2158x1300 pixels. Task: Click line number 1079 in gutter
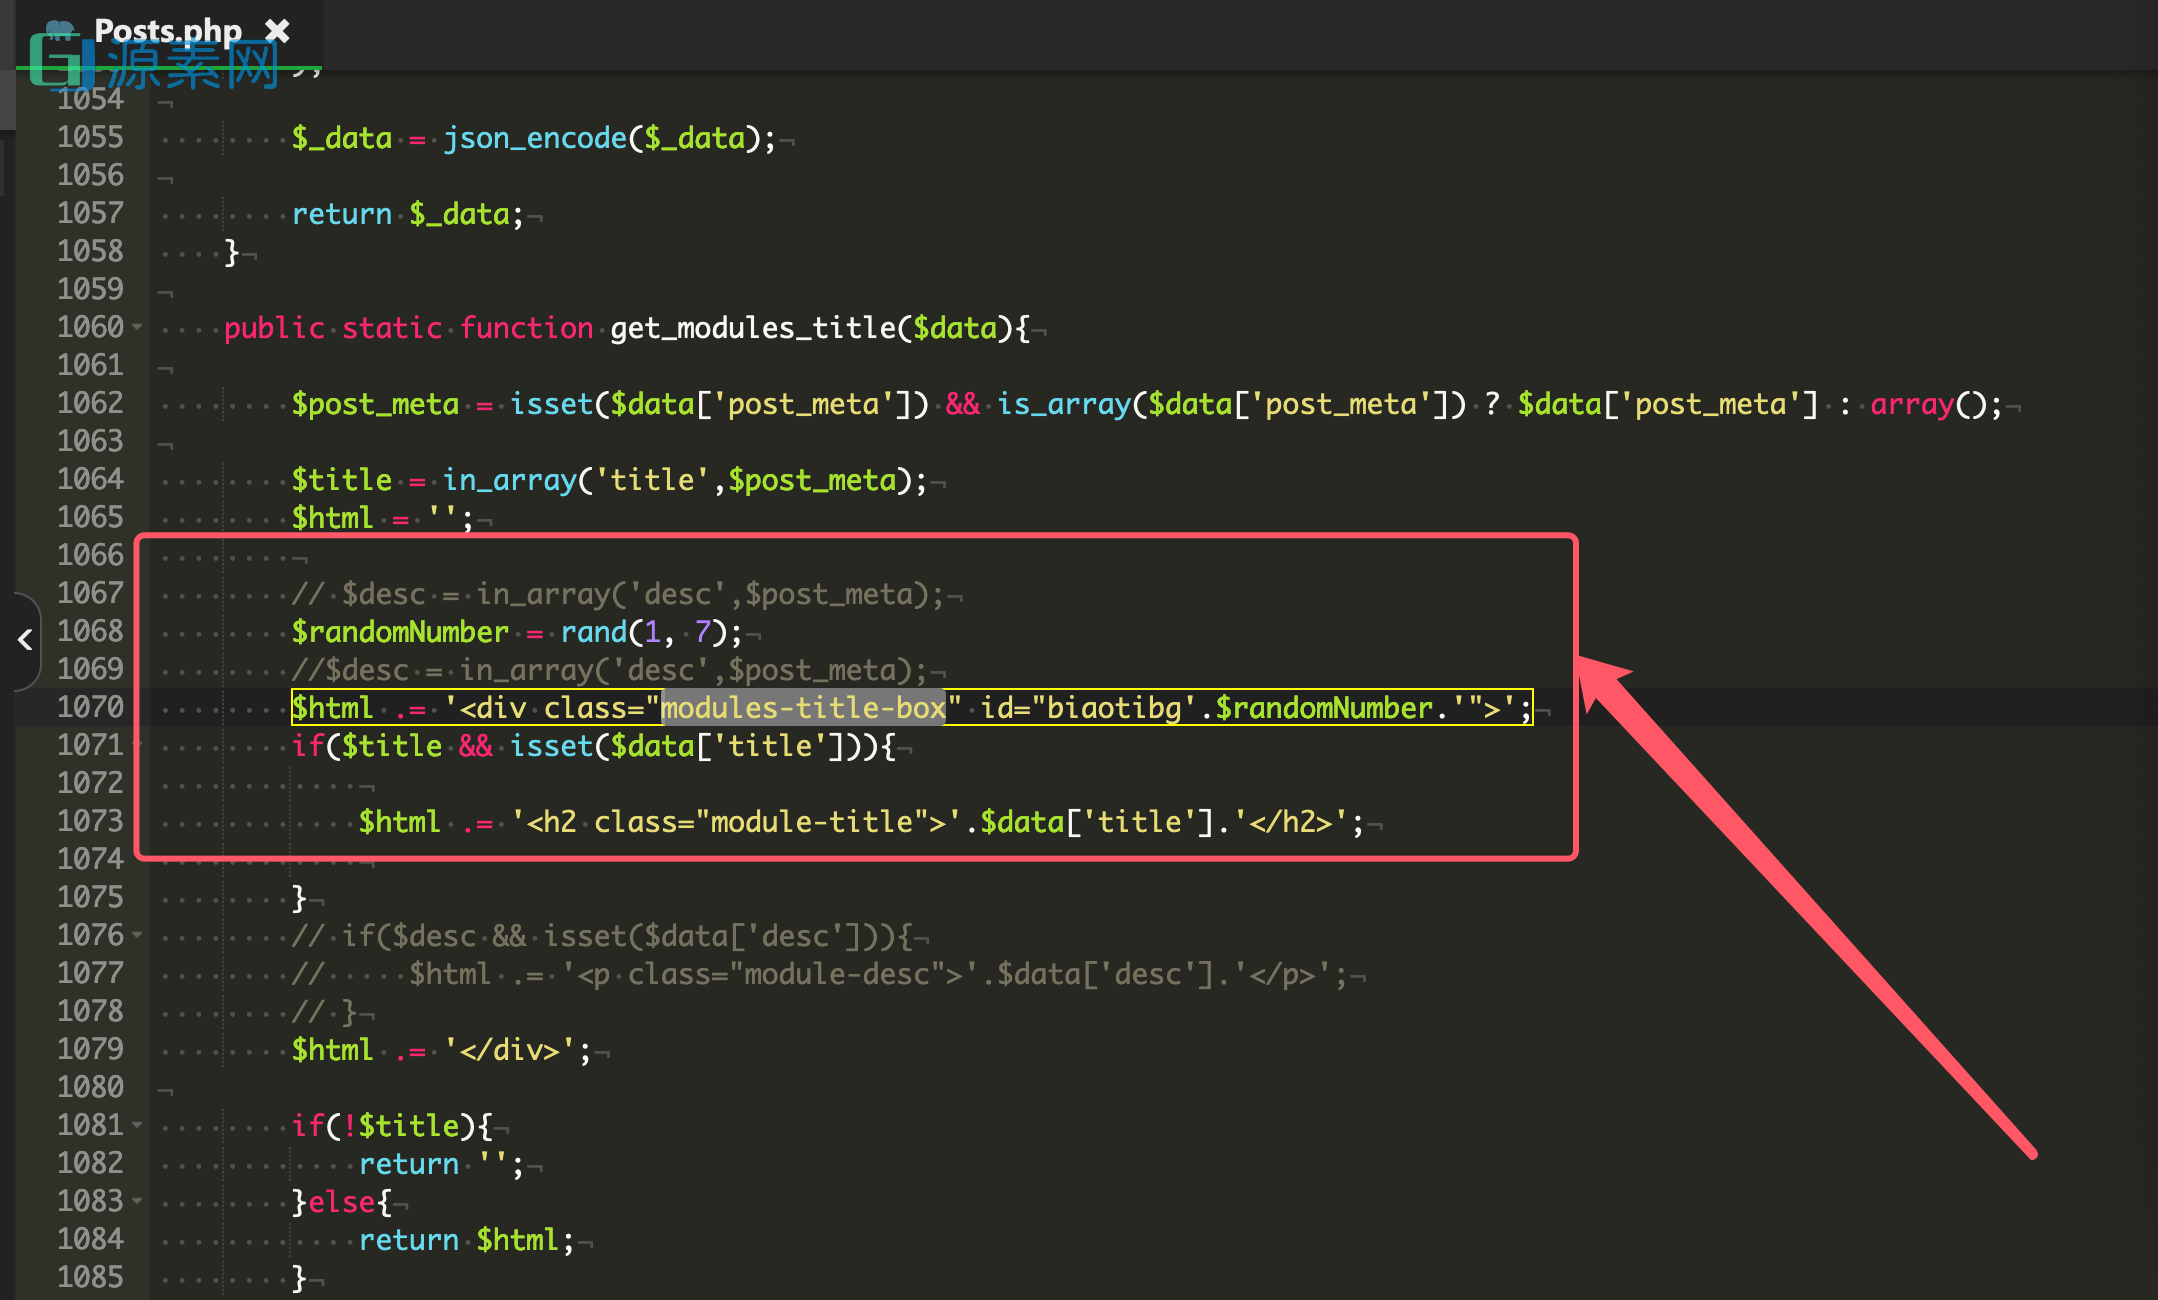click(90, 1049)
